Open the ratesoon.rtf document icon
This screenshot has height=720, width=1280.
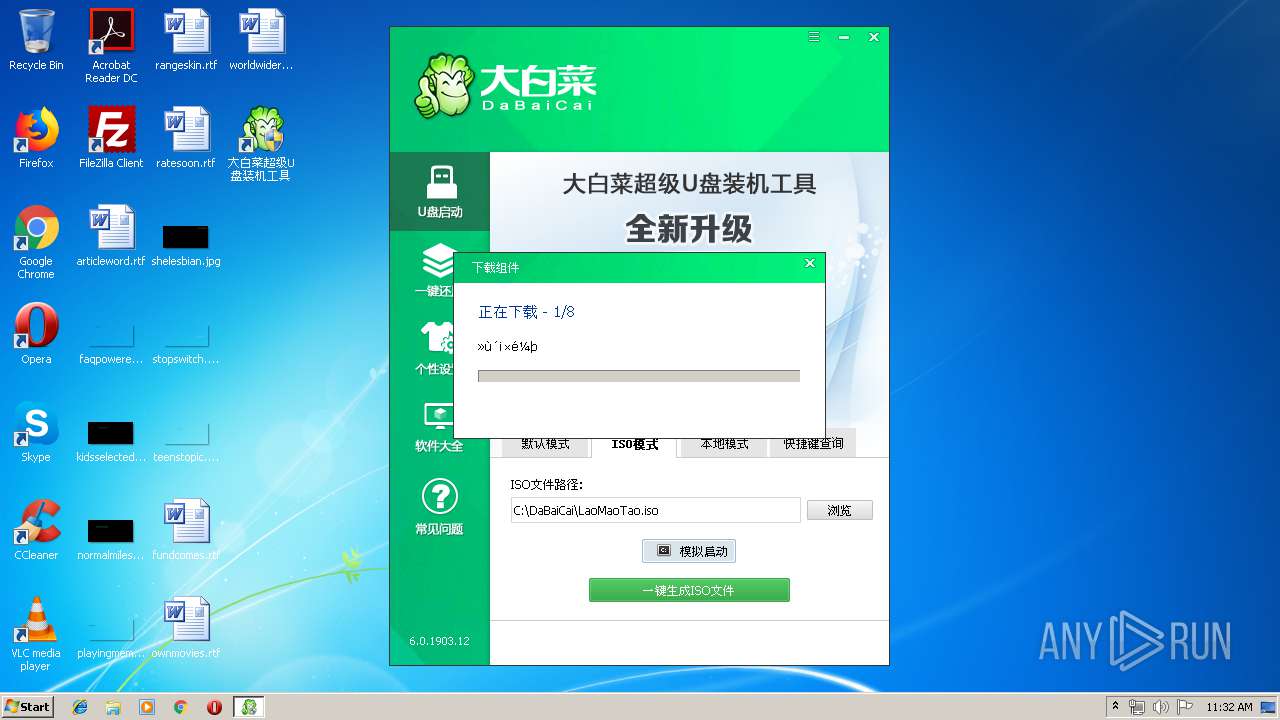click(x=186, y=139)
